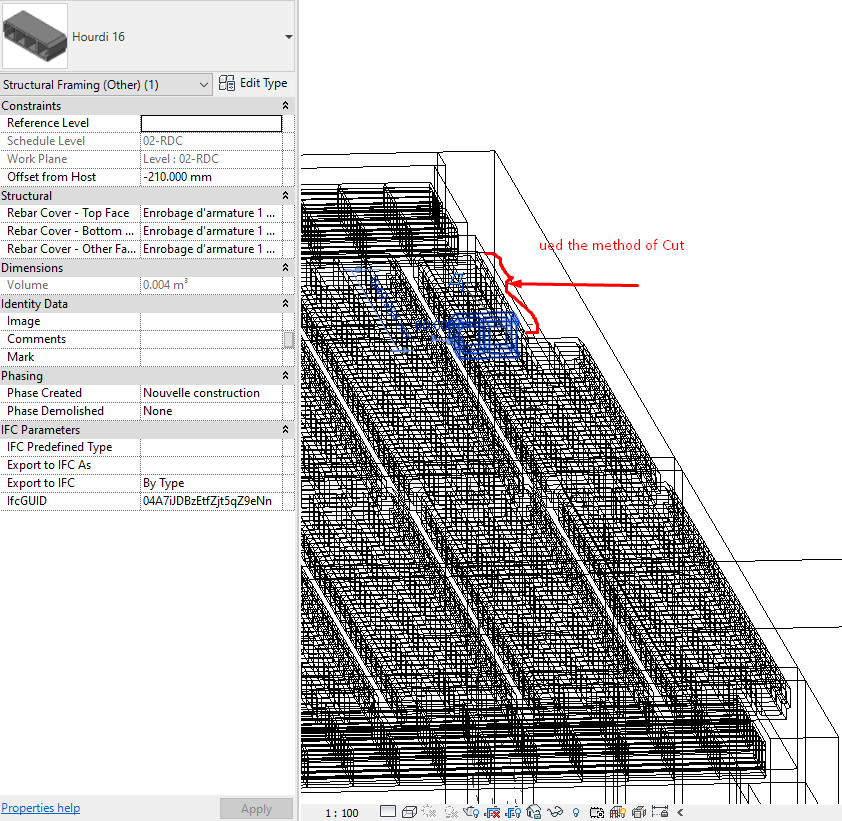Select the Detail Level icon
Viewport: 842px width, 821px height.
[x=386, y=811]
